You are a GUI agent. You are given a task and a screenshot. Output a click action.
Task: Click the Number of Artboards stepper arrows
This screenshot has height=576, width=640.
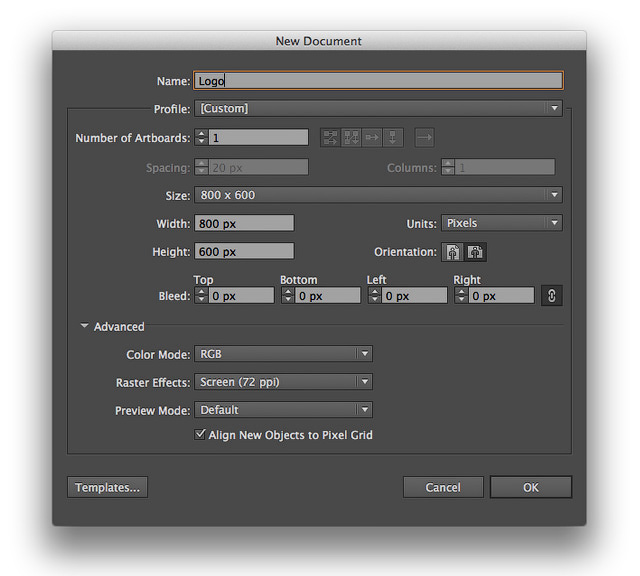pos(201,138)
